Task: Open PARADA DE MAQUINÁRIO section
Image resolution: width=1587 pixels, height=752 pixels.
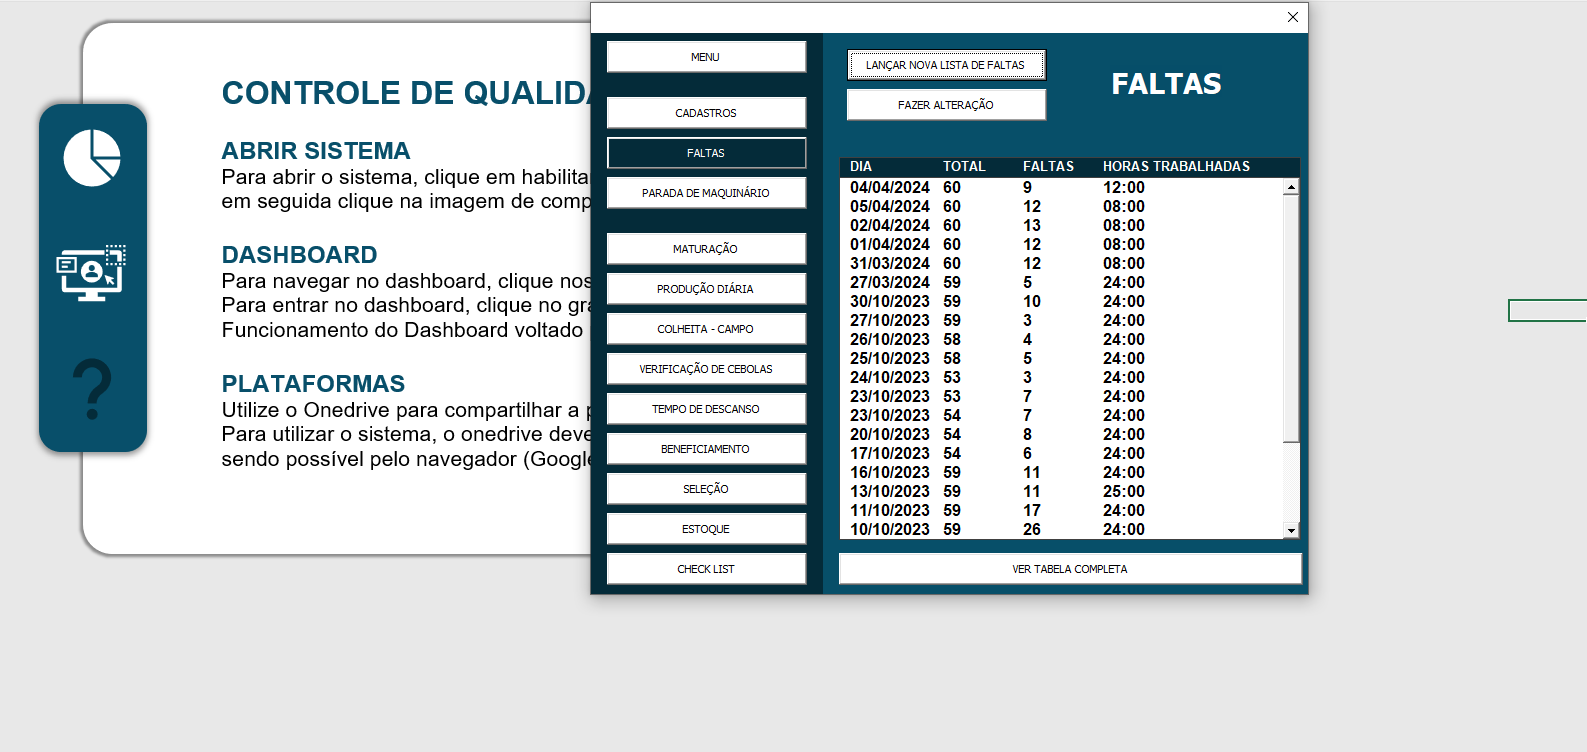Action: click(x=706, y=193)
